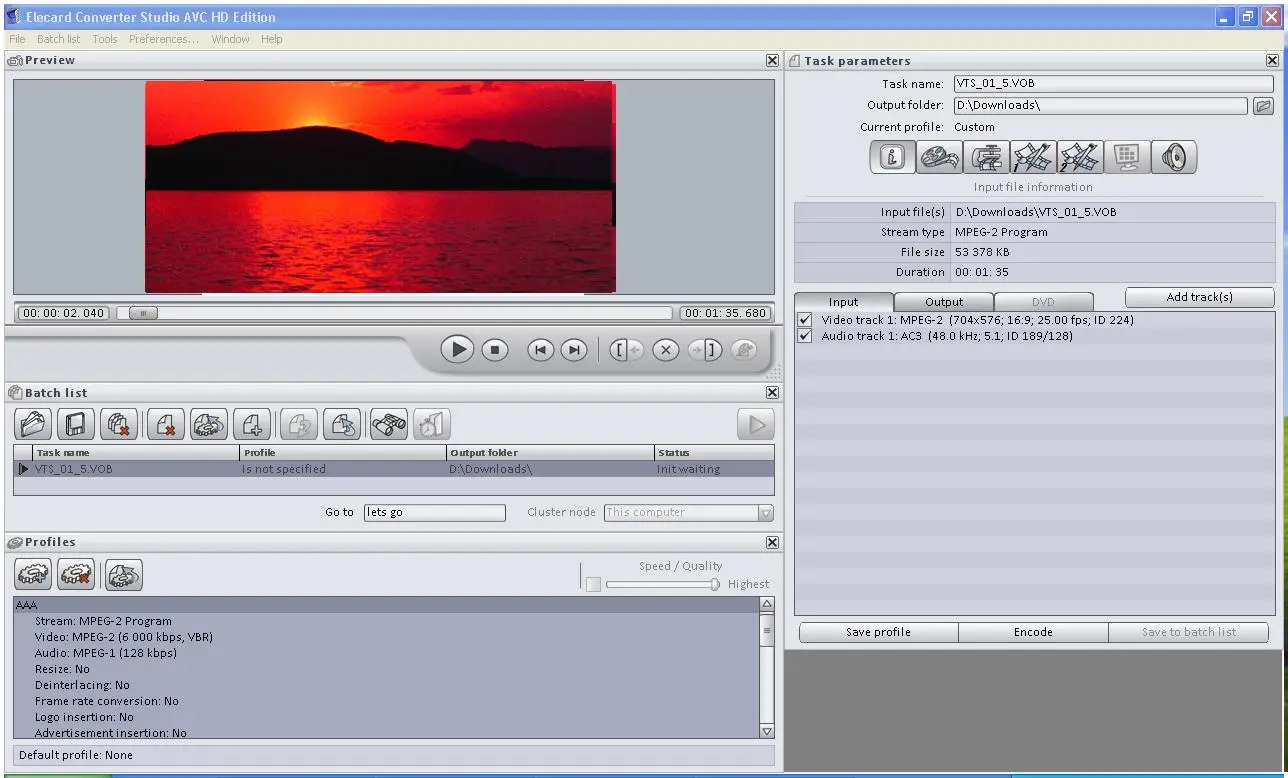Open the Tools menu
1288x778 pixels.
pos(105,39)
